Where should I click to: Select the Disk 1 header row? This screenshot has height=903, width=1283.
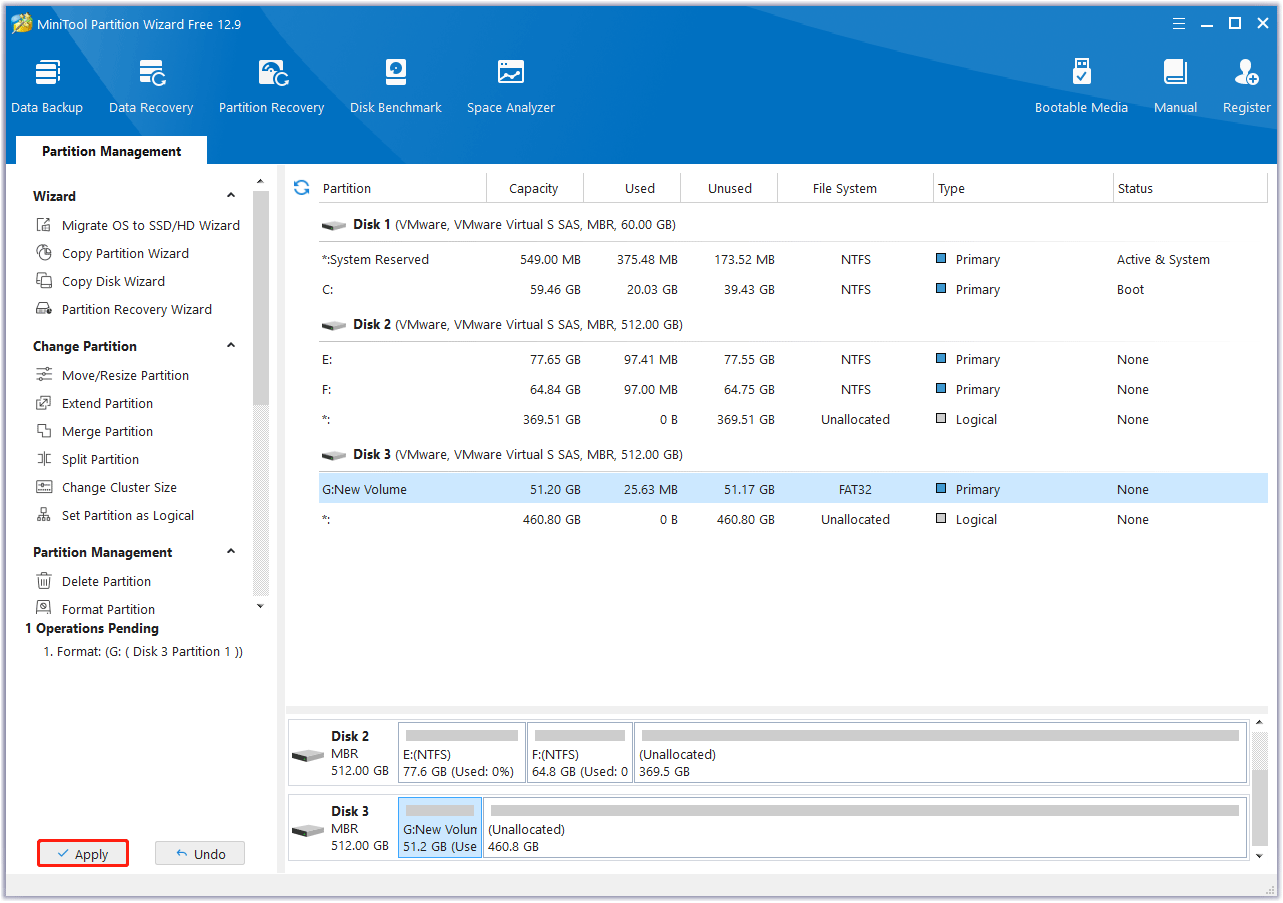click(x=793, y=225)
